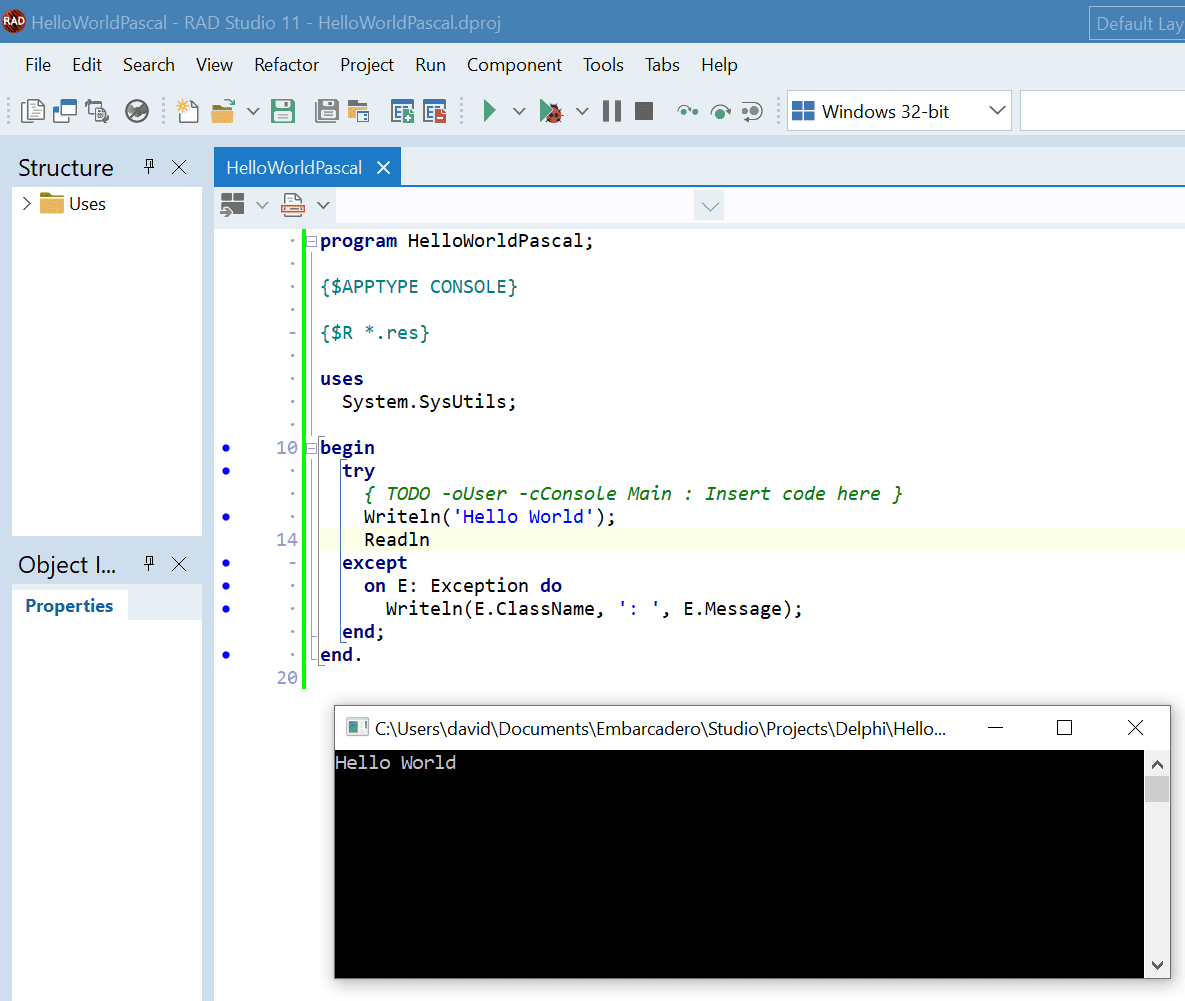Close the Object Inspector panel
Screen dimensions: 1185x1001
pyautogui.click(x=179, y=564)
